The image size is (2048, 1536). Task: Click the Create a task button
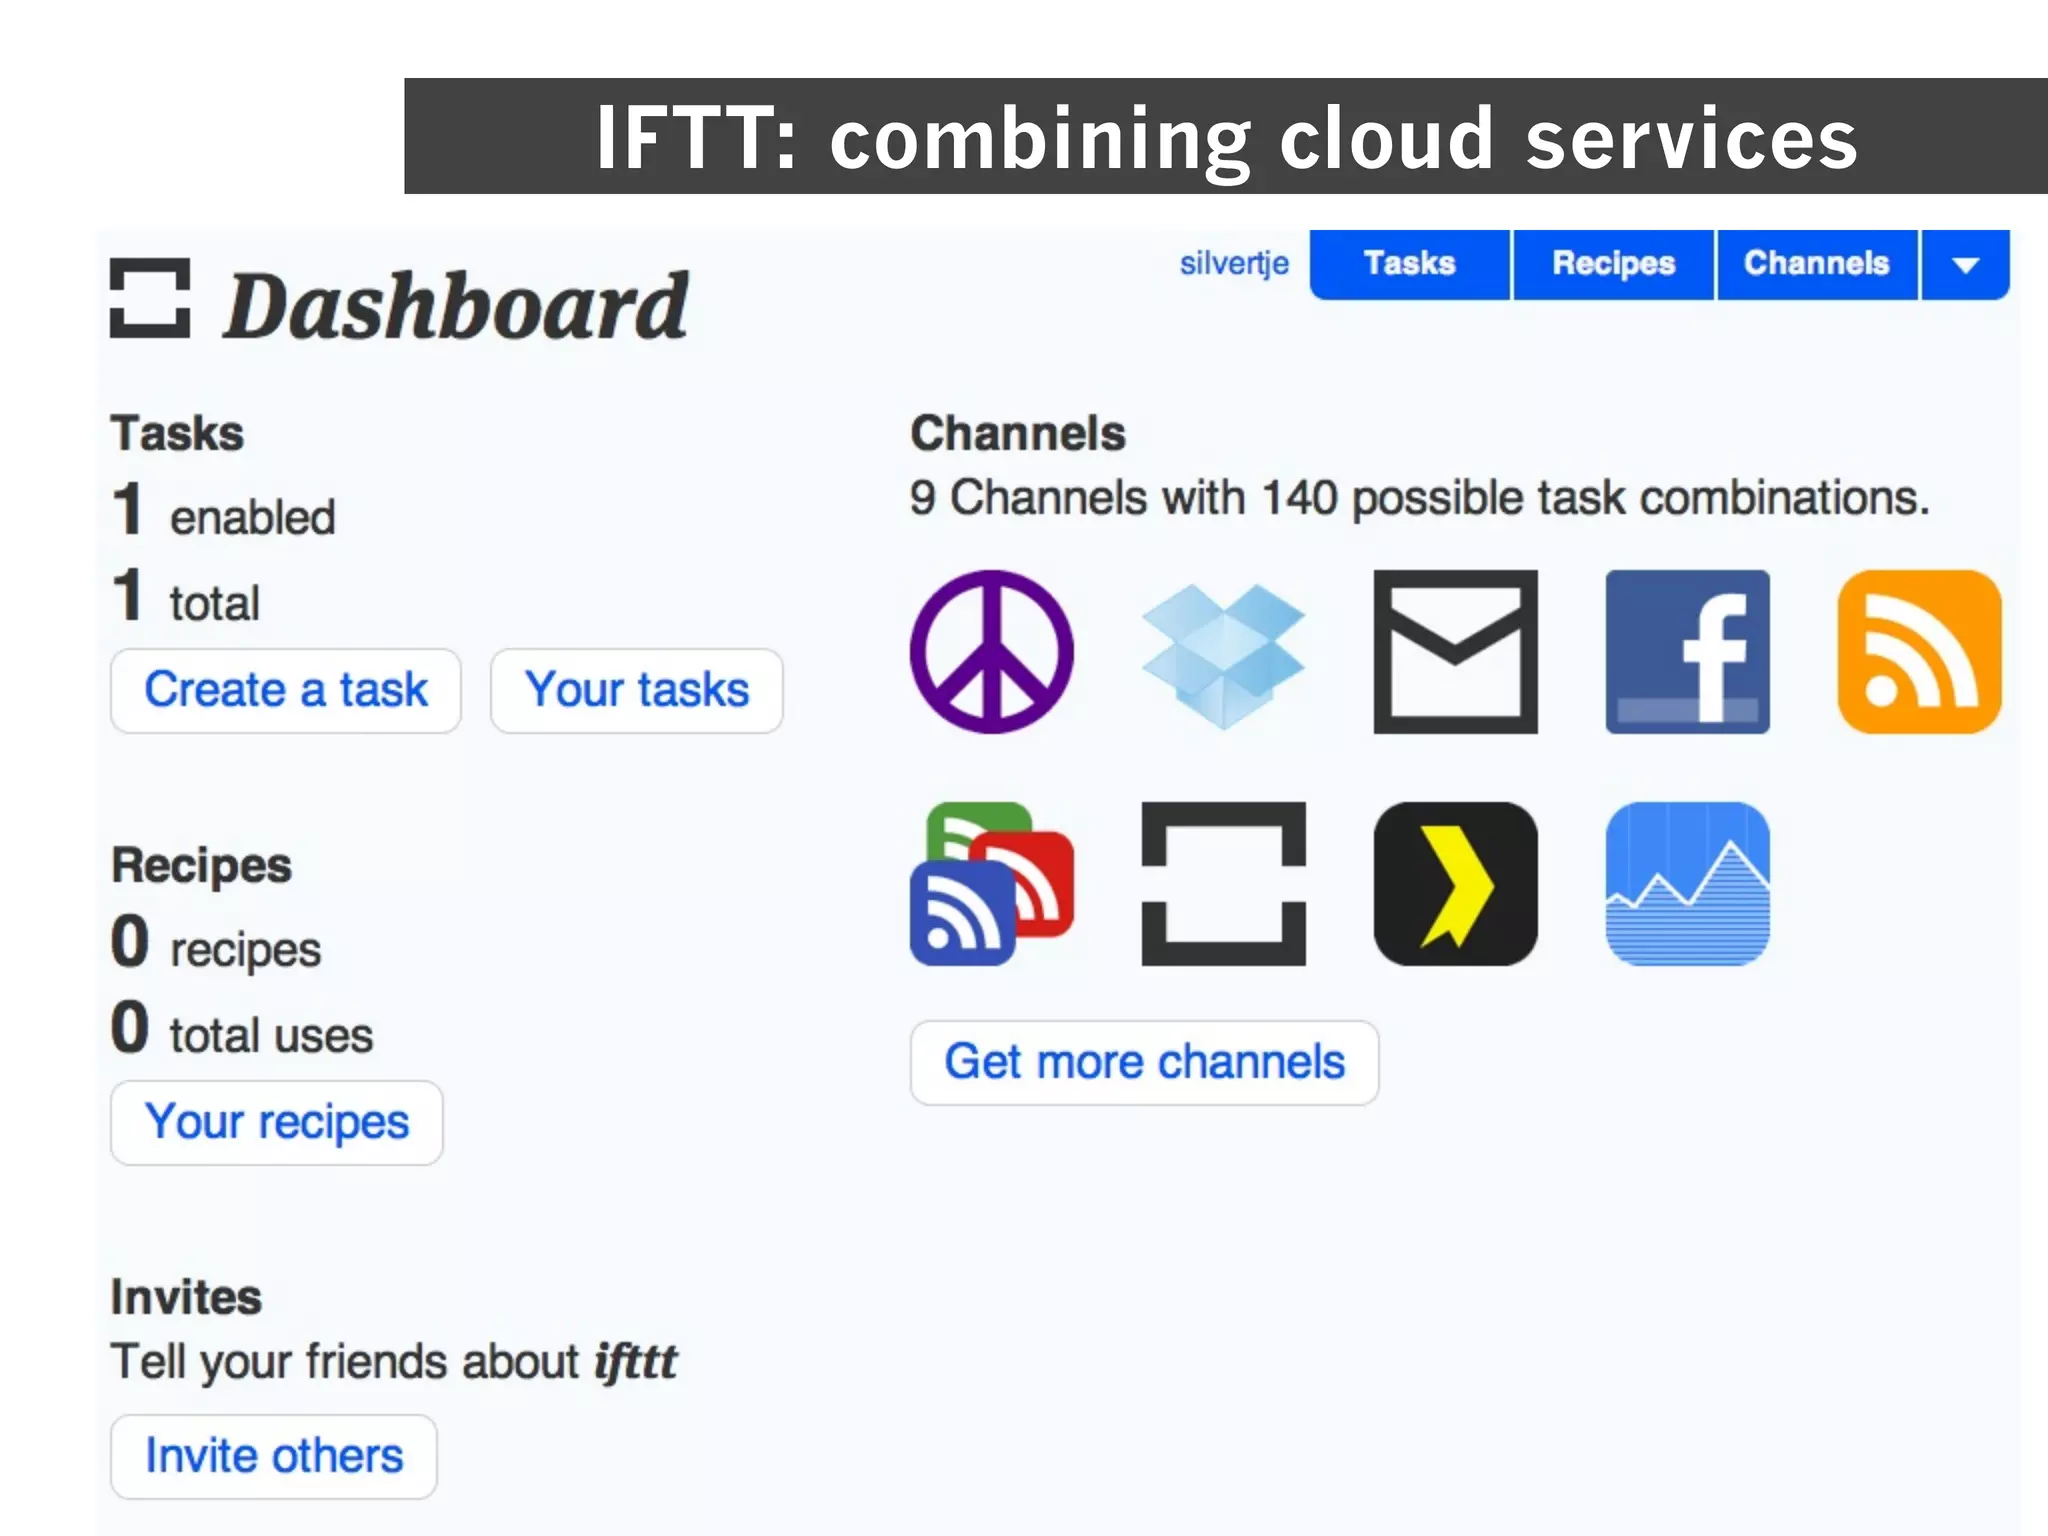286,690
